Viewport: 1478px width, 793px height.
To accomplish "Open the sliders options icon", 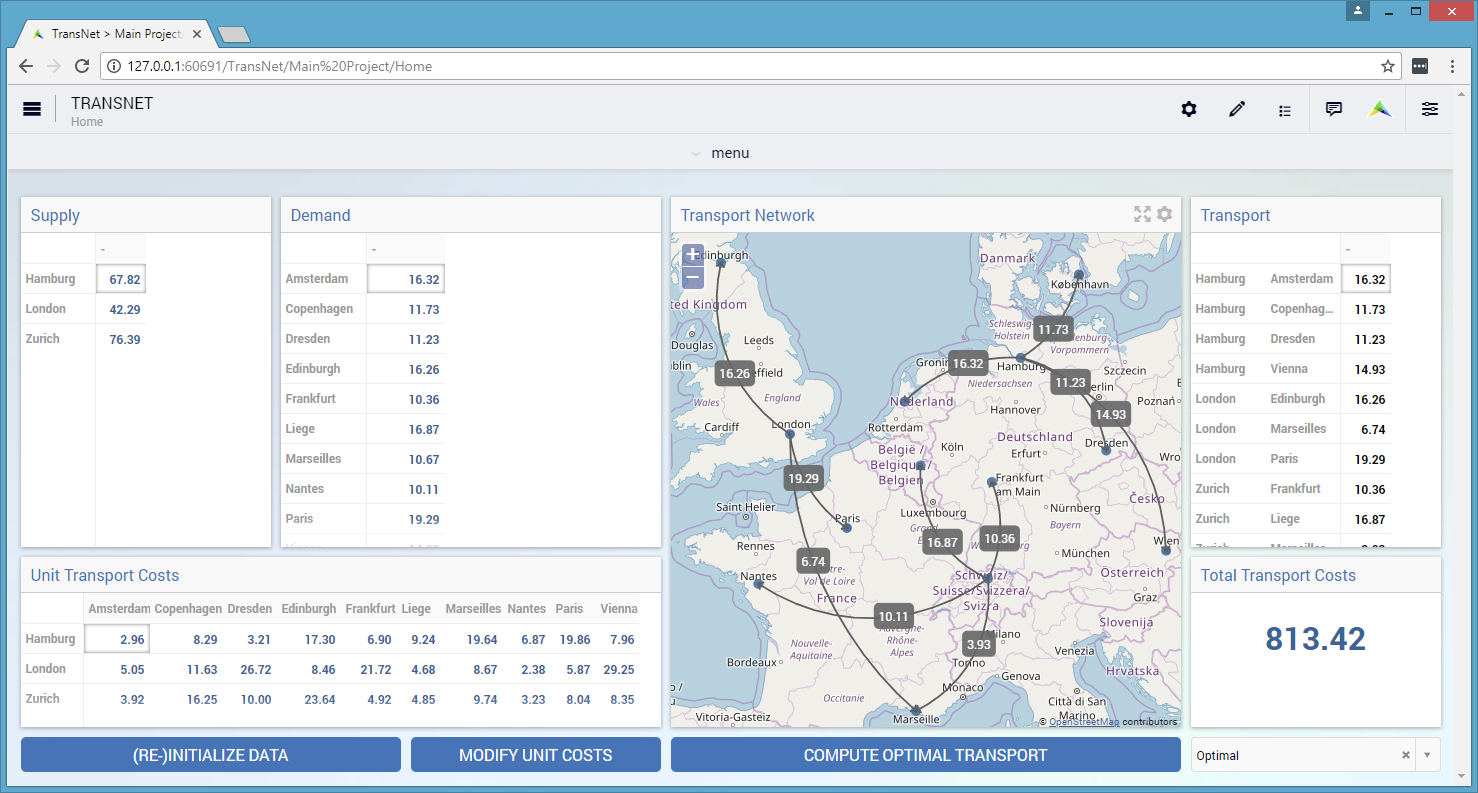I will tap(1430, 109).
